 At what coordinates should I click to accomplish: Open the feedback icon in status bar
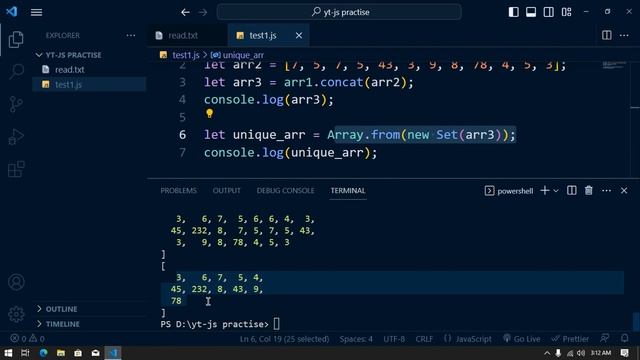point(605,338)
